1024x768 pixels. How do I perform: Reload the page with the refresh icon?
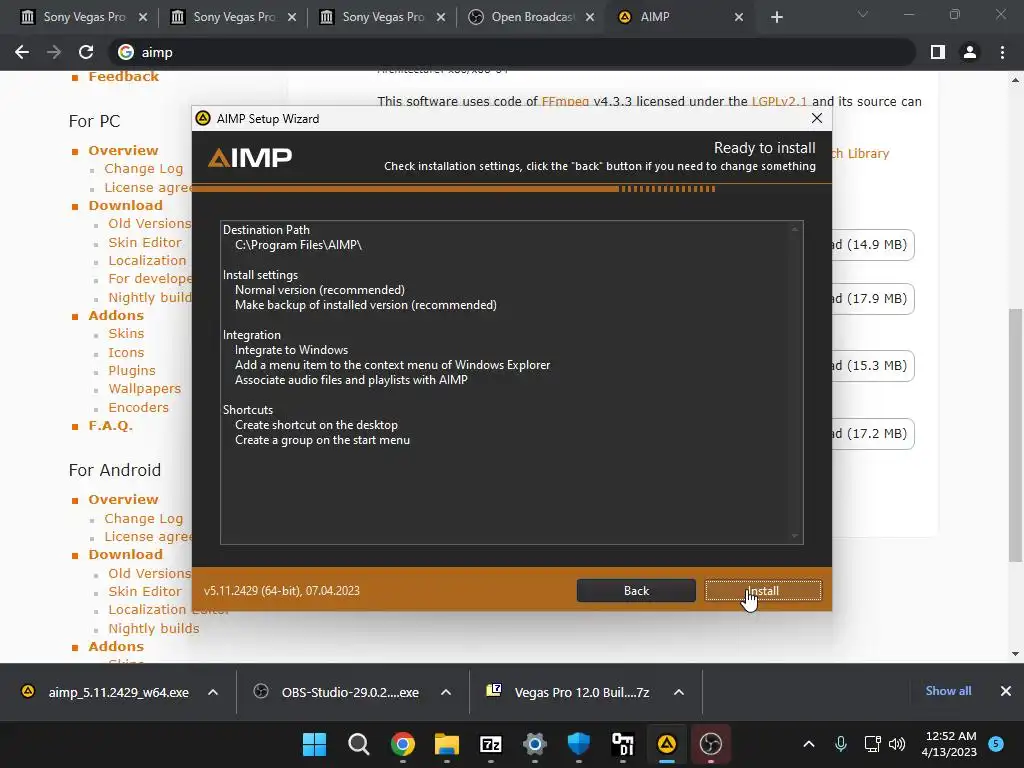[86, 52]
